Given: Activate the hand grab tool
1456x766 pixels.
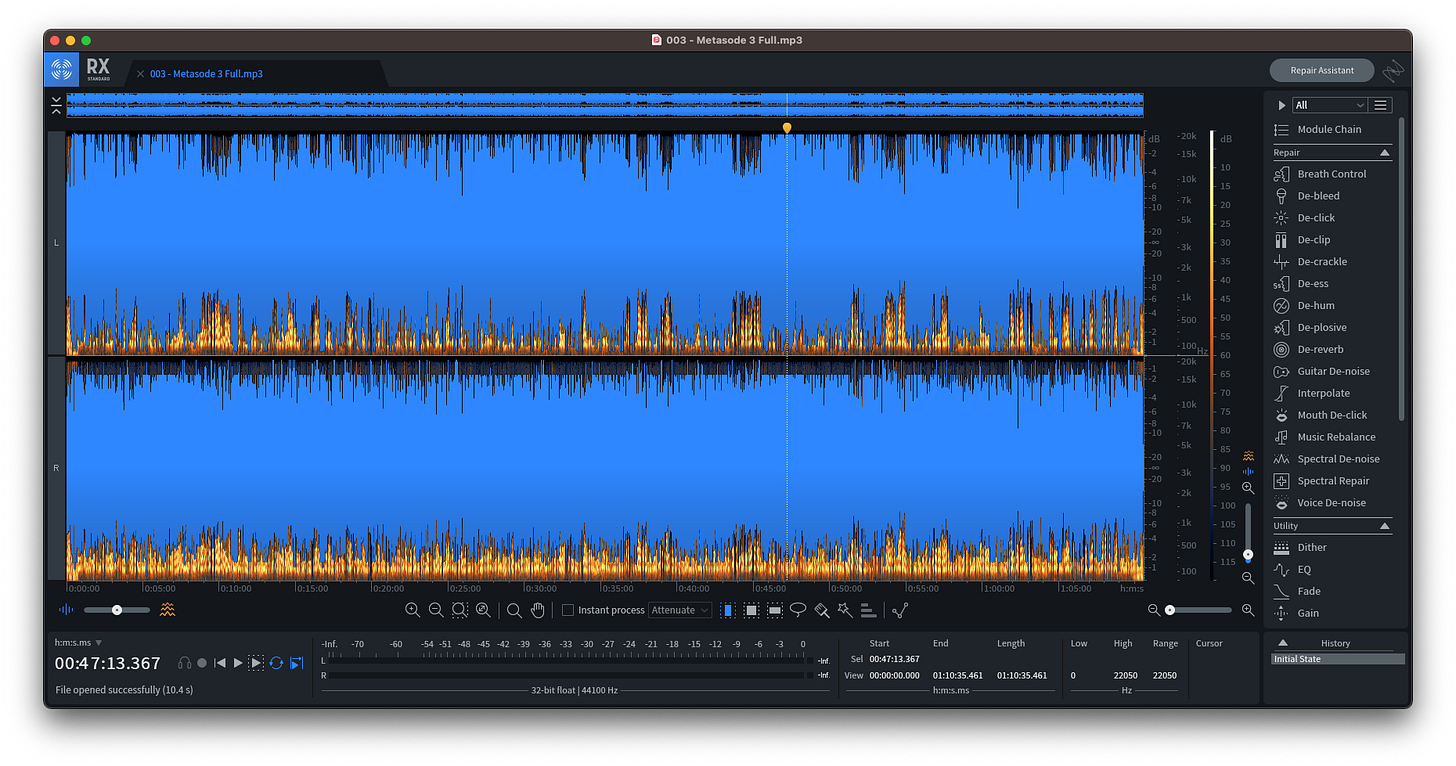Looking at the screenshot, I should point(538,610).
